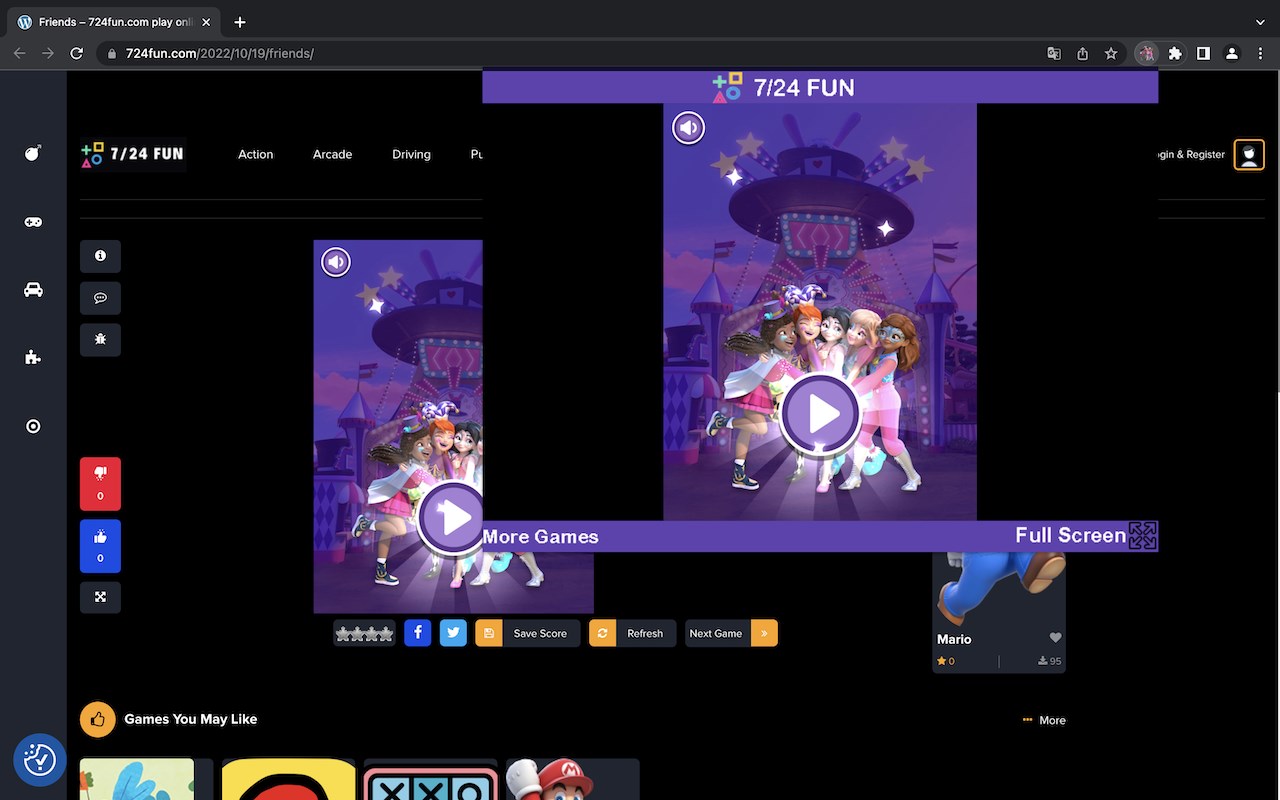Click More Games in the overlay bar

click(x=540, y=537)
